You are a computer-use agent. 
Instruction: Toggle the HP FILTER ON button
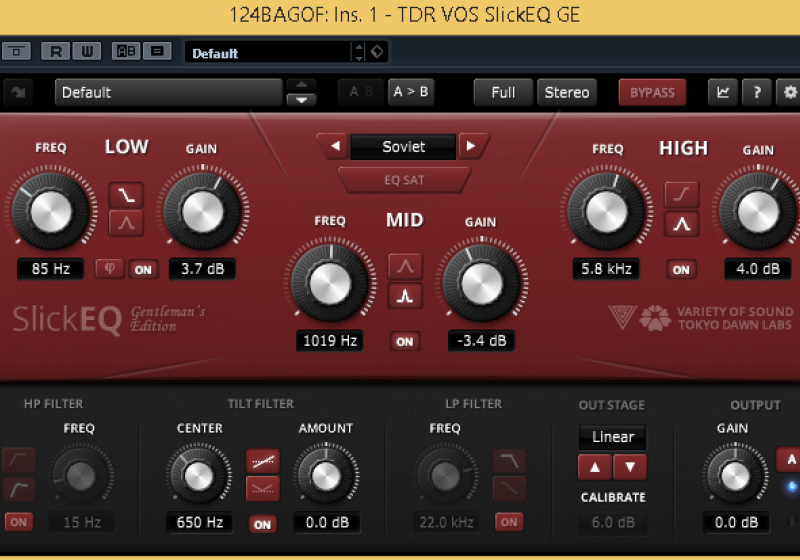point(19,522)
